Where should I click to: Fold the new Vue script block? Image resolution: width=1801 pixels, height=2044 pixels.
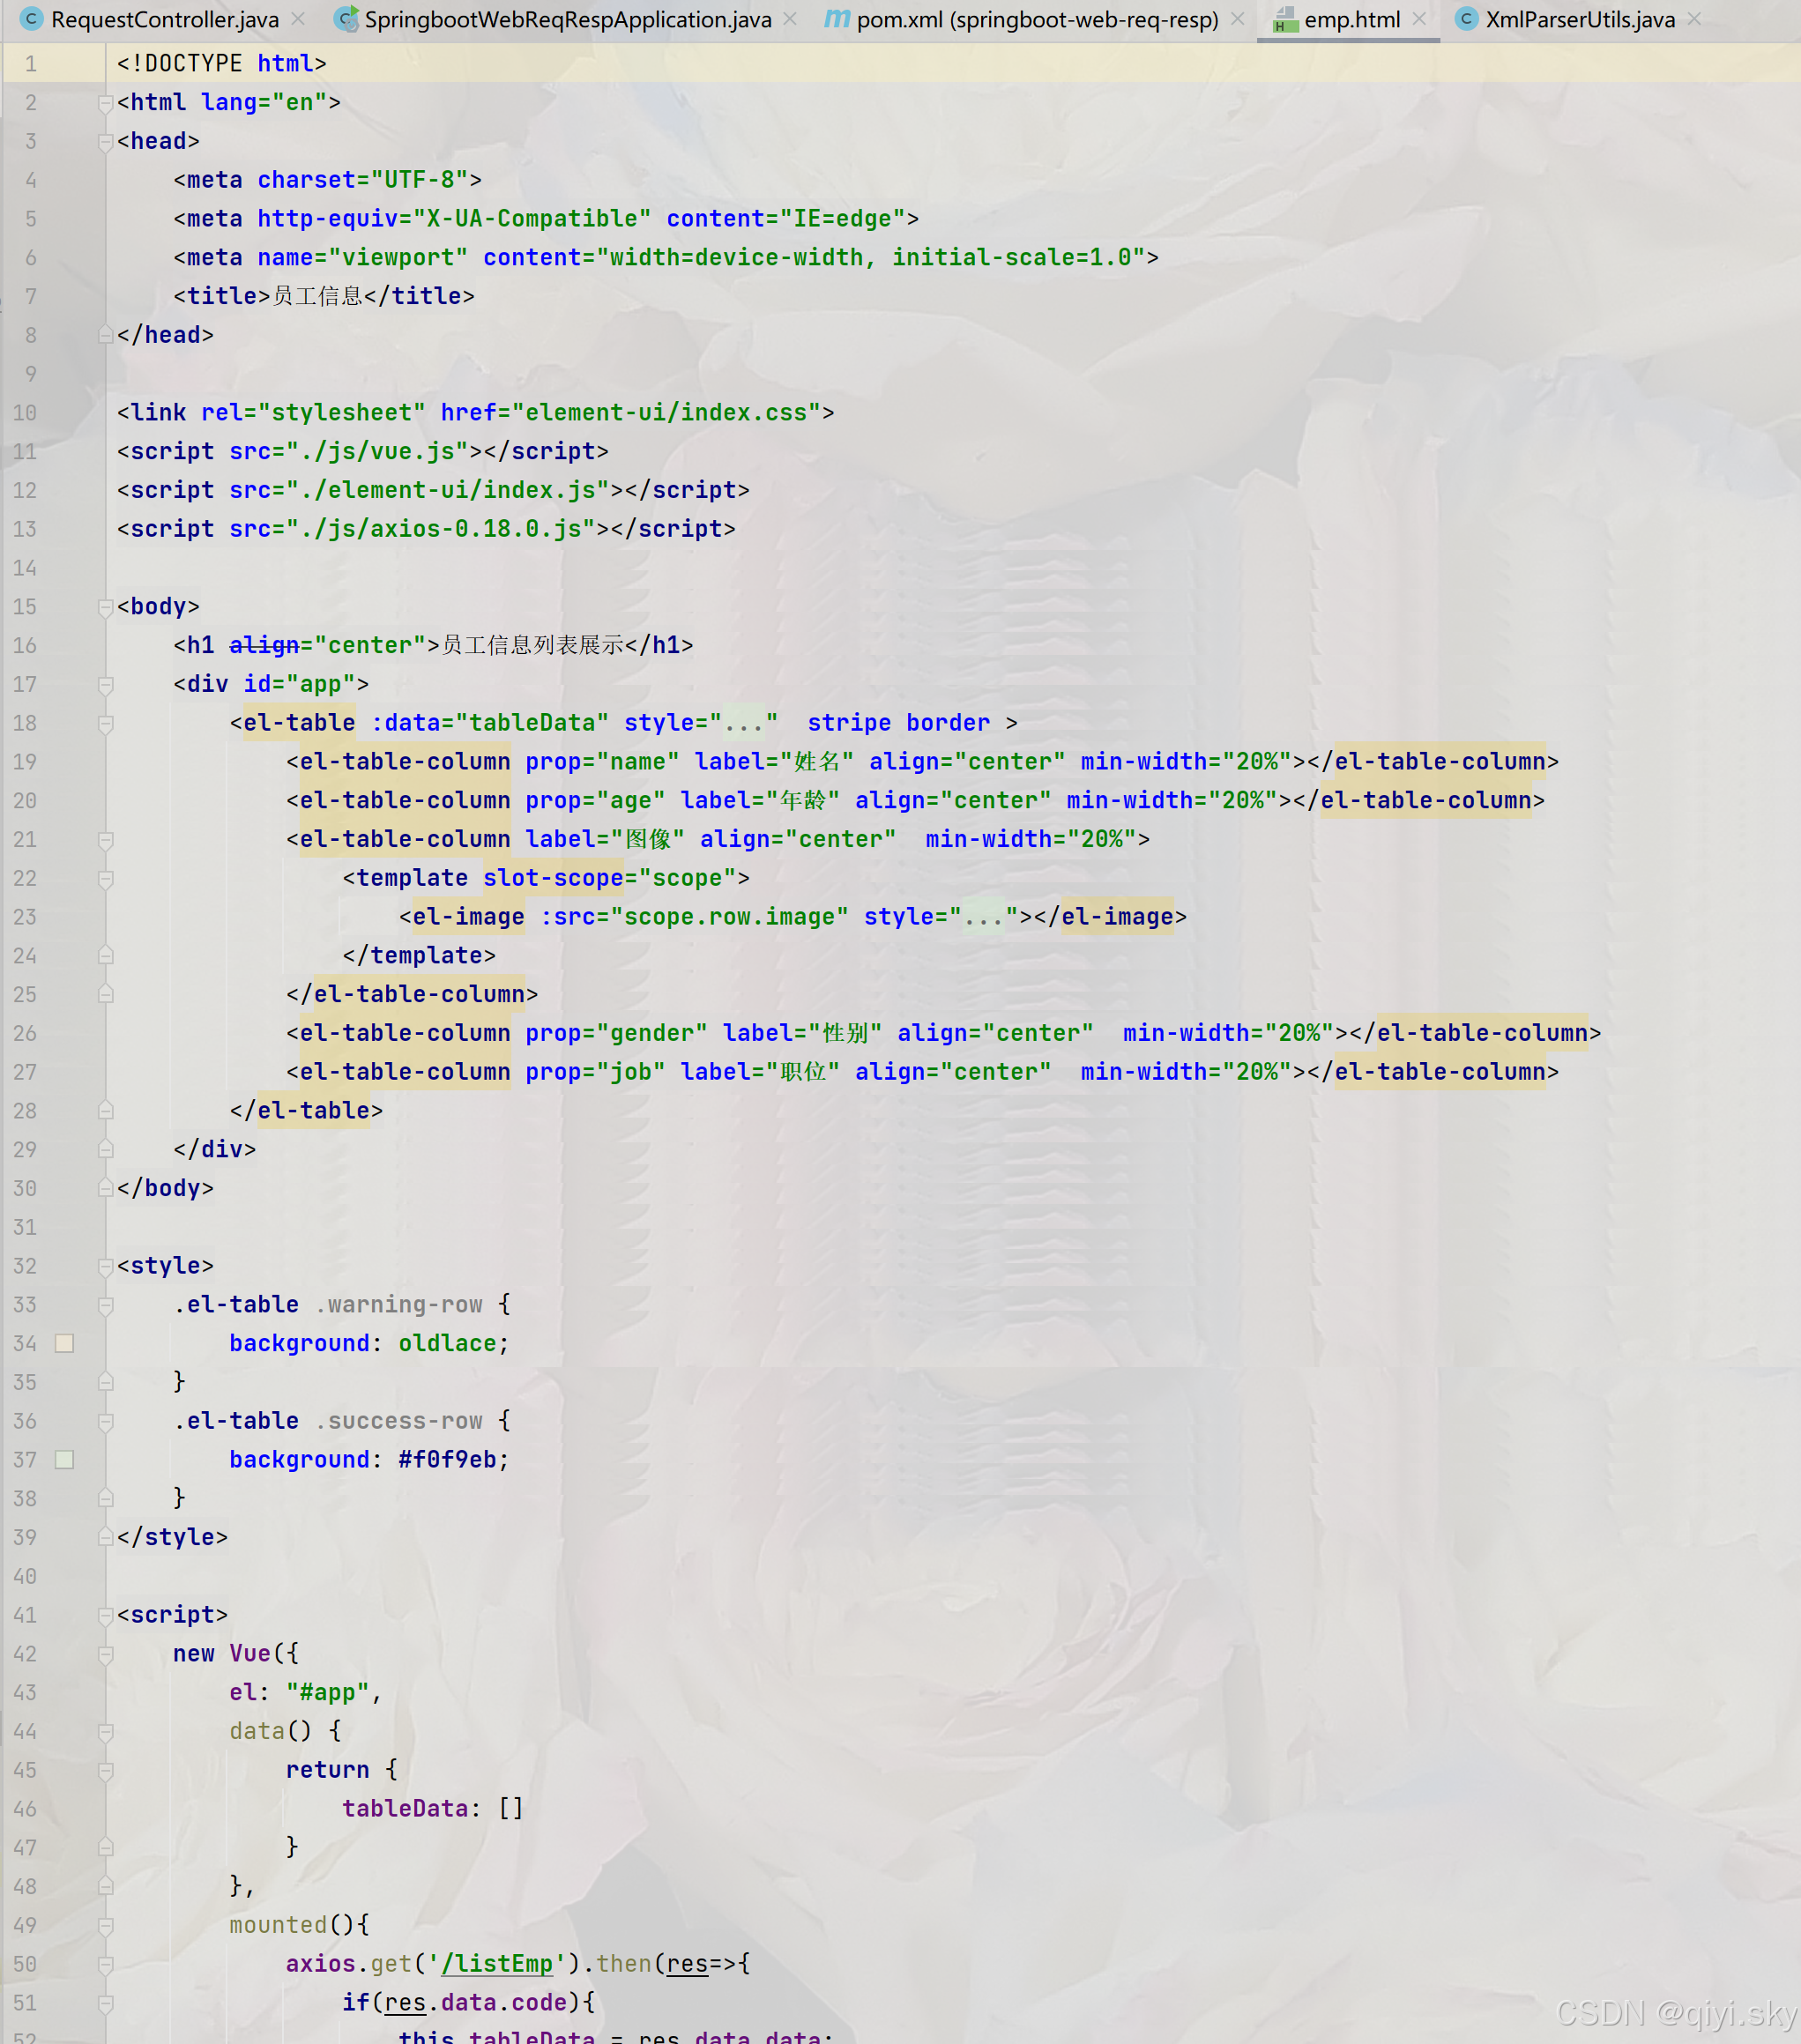(x=105, y=1654)
